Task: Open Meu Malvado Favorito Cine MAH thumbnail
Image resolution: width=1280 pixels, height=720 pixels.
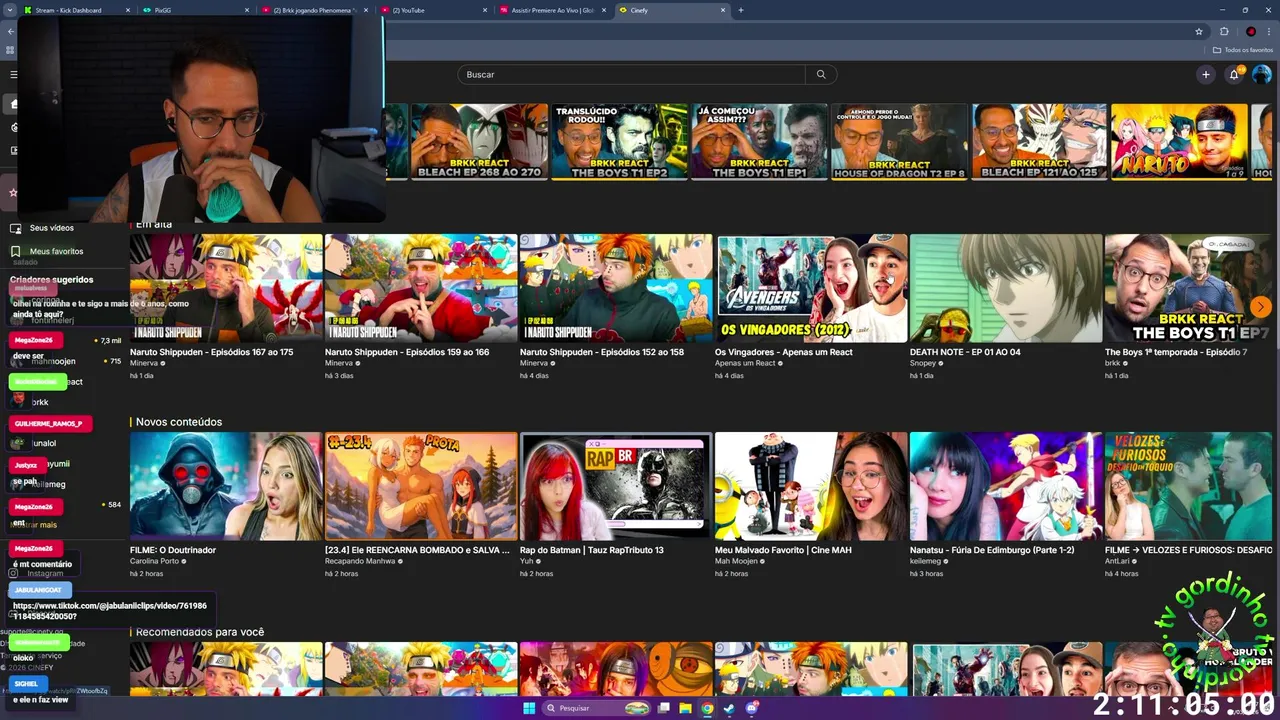Action: tap(811, 486)
